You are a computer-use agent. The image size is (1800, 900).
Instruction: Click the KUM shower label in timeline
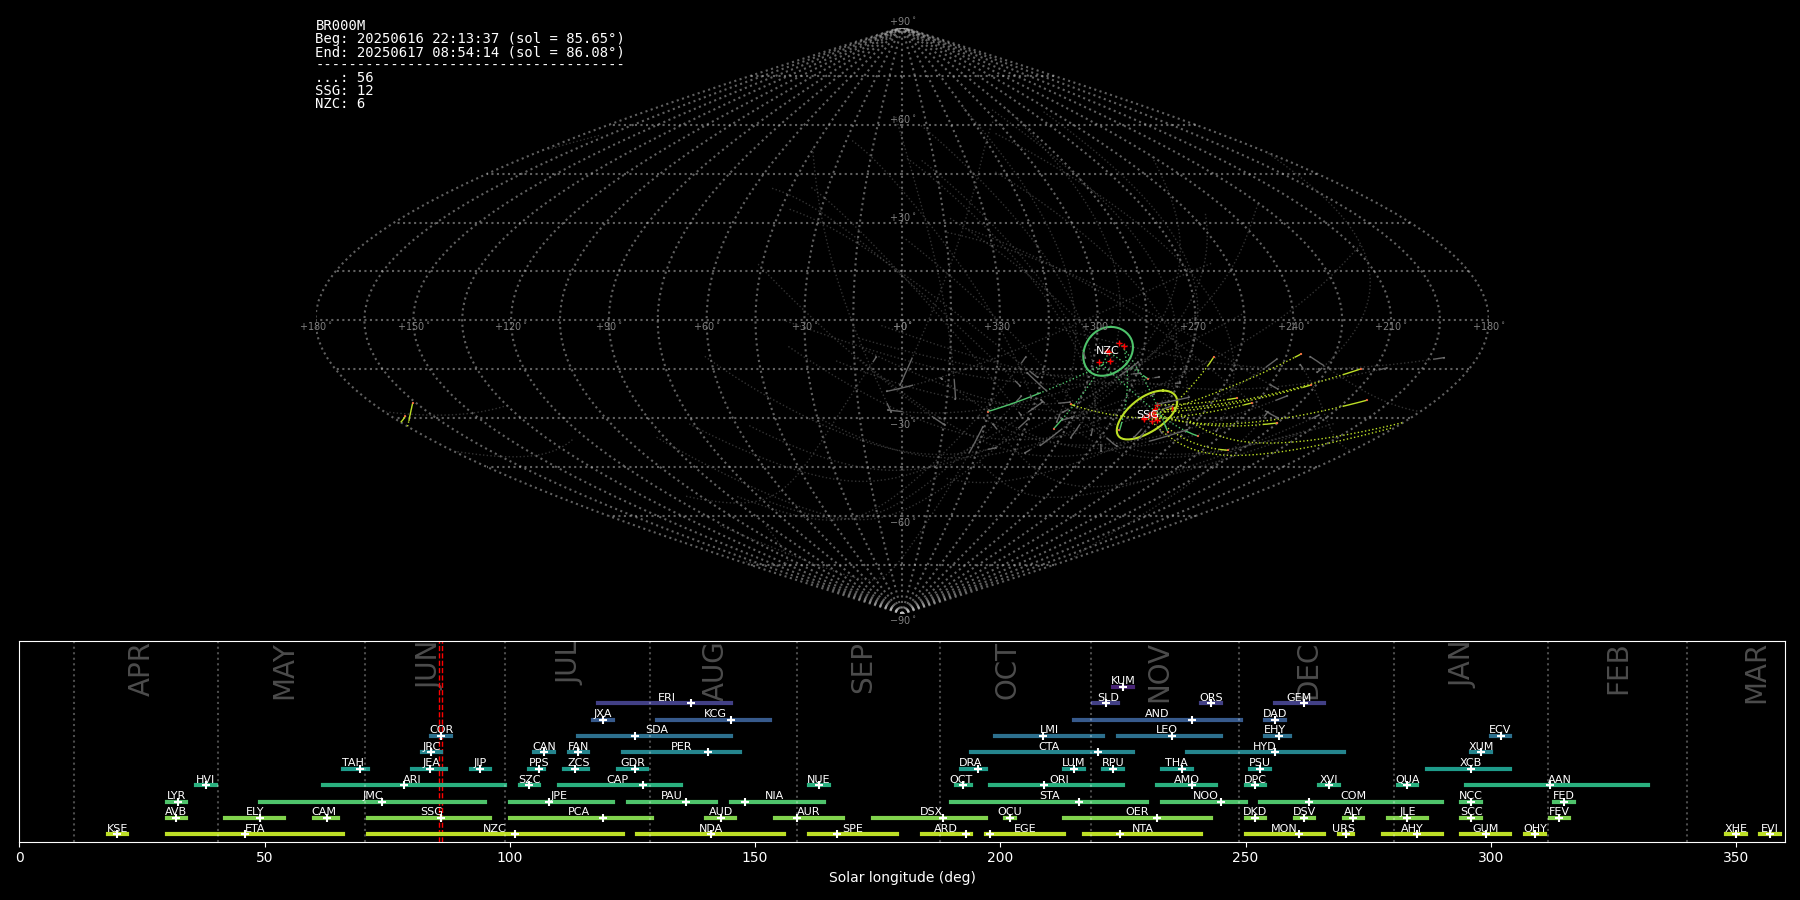point(1123,681)
